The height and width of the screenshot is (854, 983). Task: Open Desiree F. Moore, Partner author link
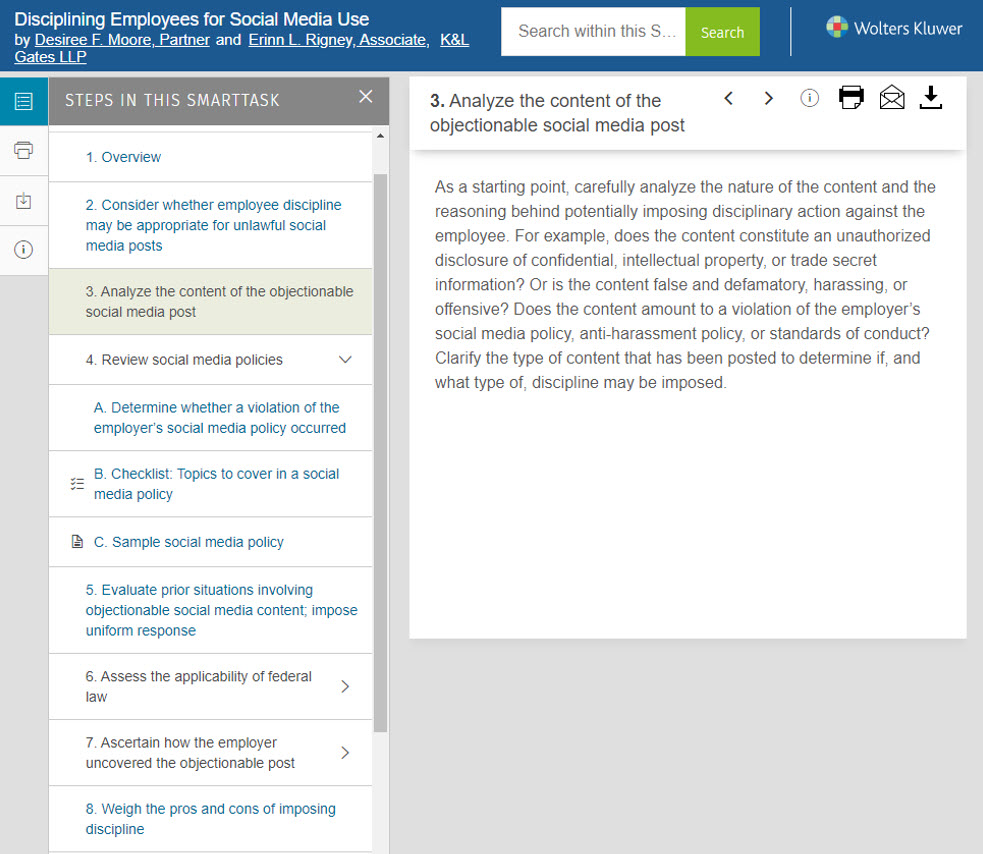(x=122, y=40)
